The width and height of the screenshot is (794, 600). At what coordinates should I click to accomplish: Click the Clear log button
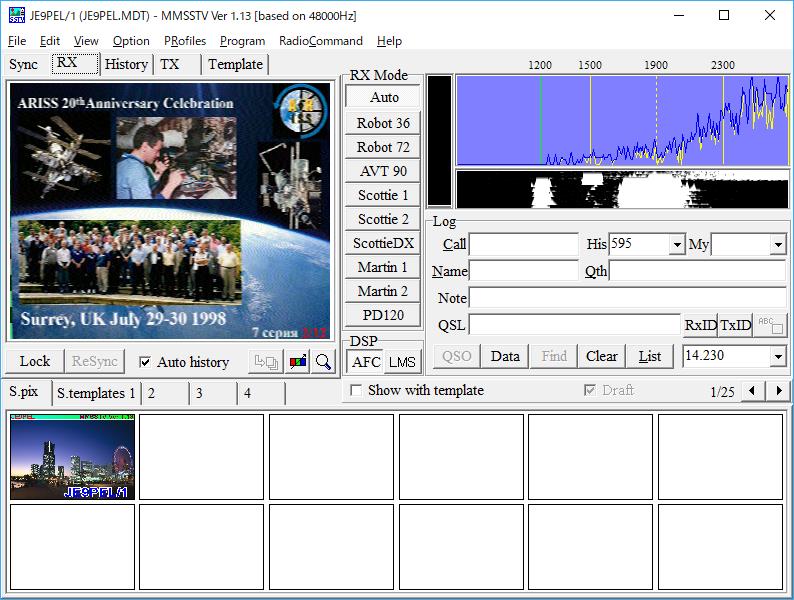(602, 356)
